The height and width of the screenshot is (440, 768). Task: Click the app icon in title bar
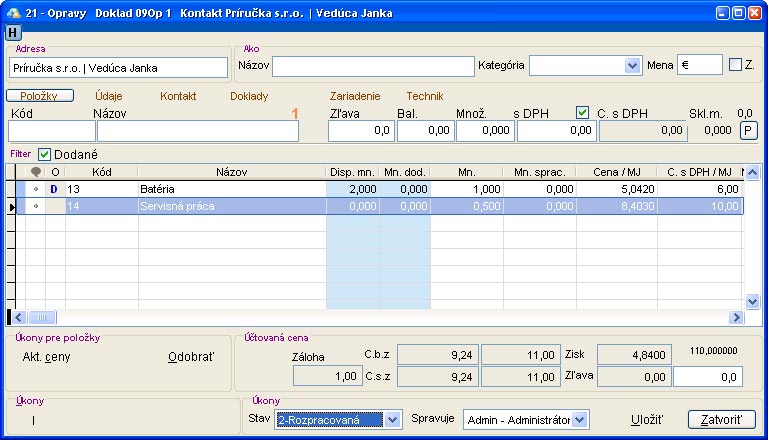(12, 13)
